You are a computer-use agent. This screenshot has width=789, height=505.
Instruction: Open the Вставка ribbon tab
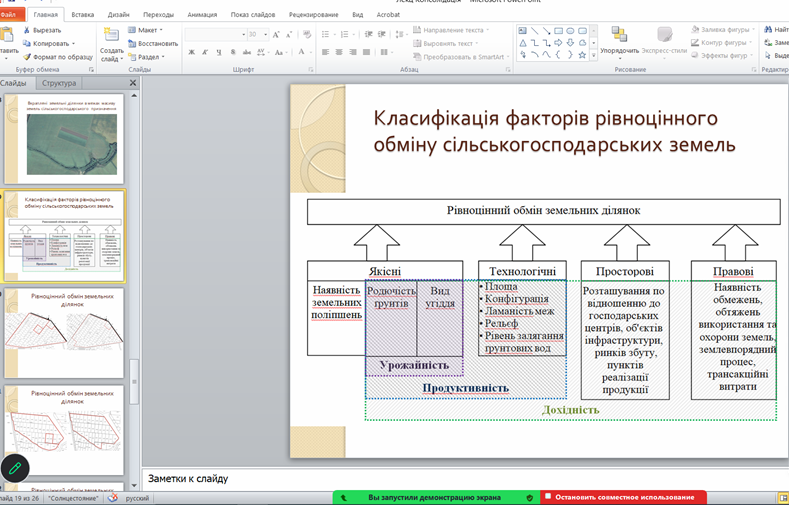[x=83, y=15]
